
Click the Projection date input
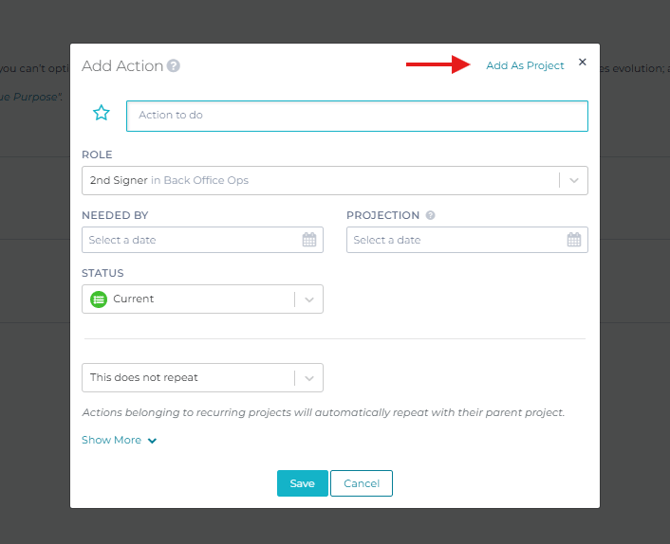point(455,240)
